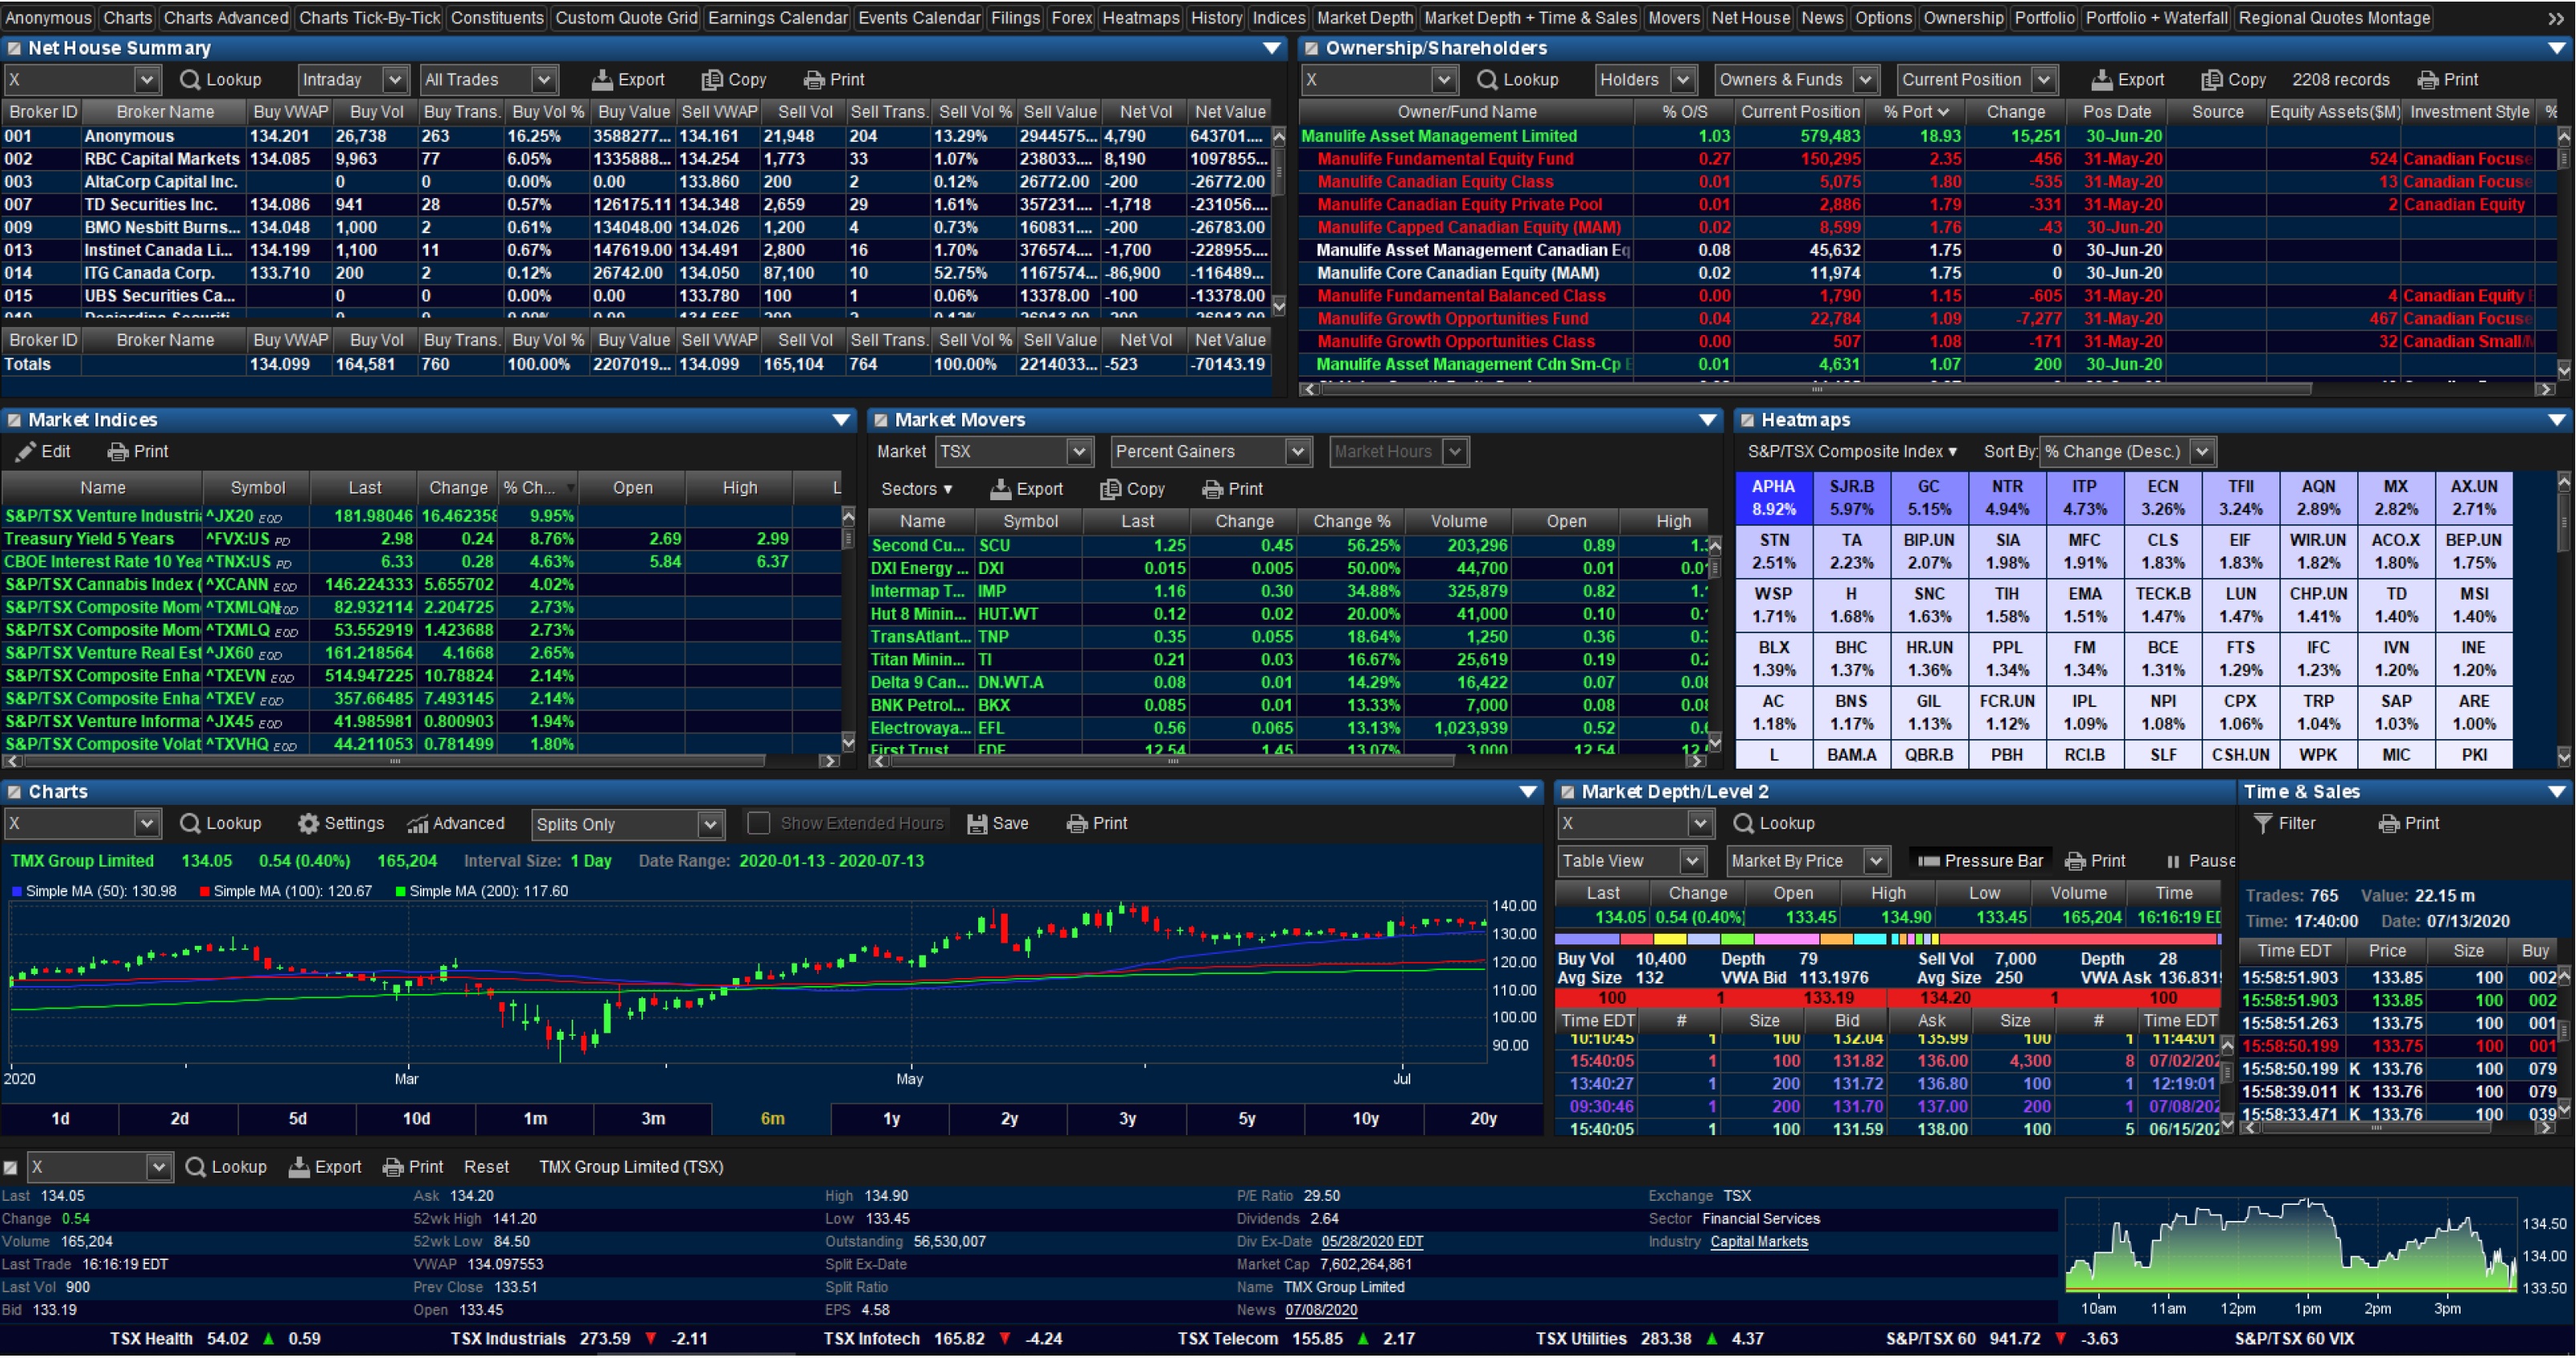2576x1358 pixels.
Task: Set chart range to 1y
Action: [x=891, y=1119]
